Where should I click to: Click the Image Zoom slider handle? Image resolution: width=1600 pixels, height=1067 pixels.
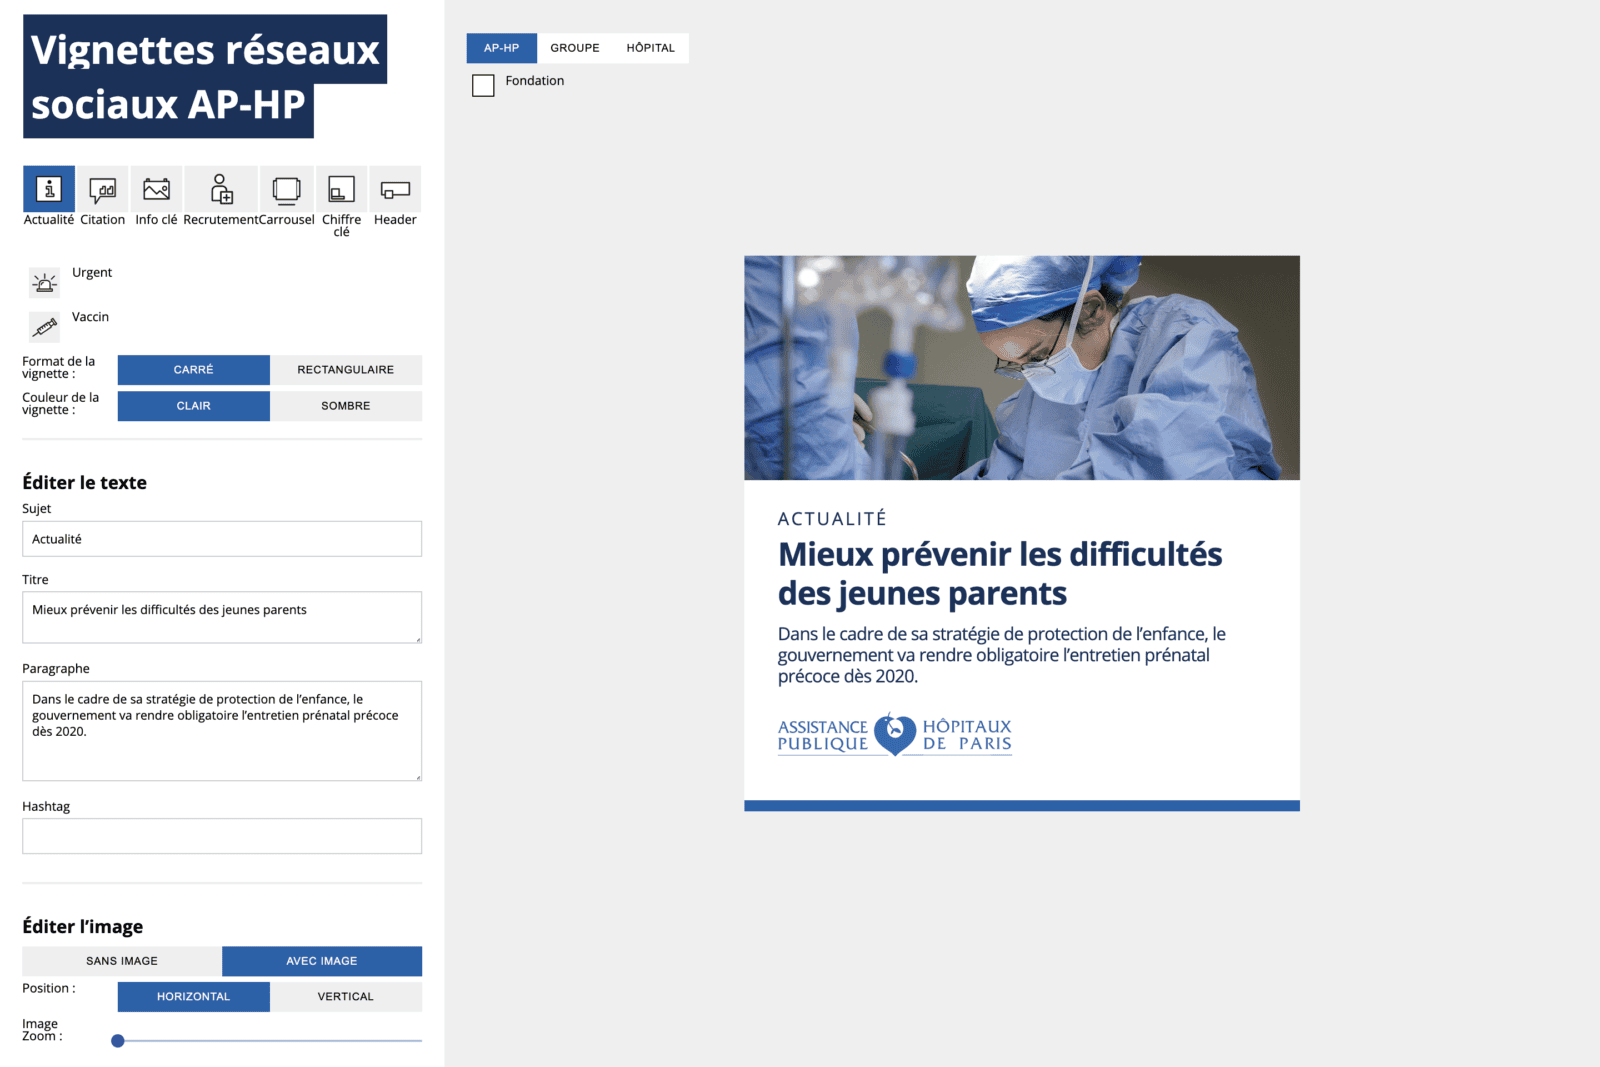click(x=118, y=1041)
